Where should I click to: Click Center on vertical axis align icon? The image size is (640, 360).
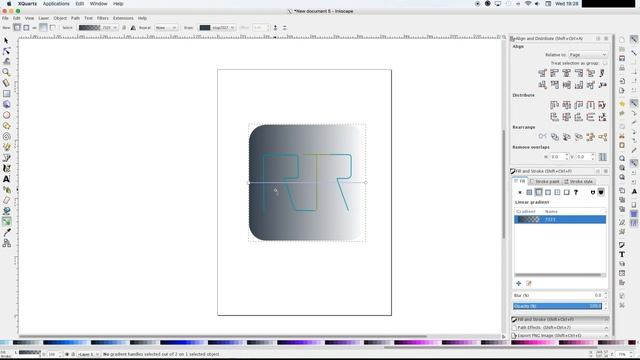567,73
